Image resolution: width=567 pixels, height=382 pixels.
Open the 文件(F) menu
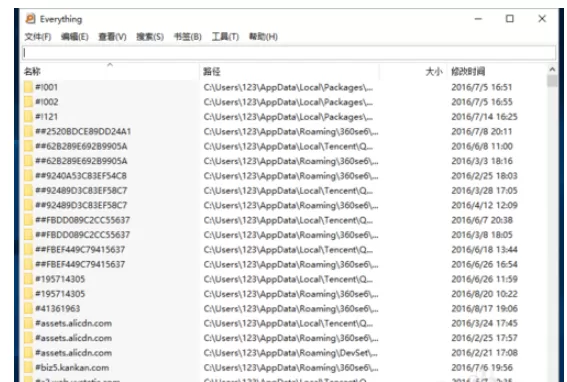(x=38, y=37)
